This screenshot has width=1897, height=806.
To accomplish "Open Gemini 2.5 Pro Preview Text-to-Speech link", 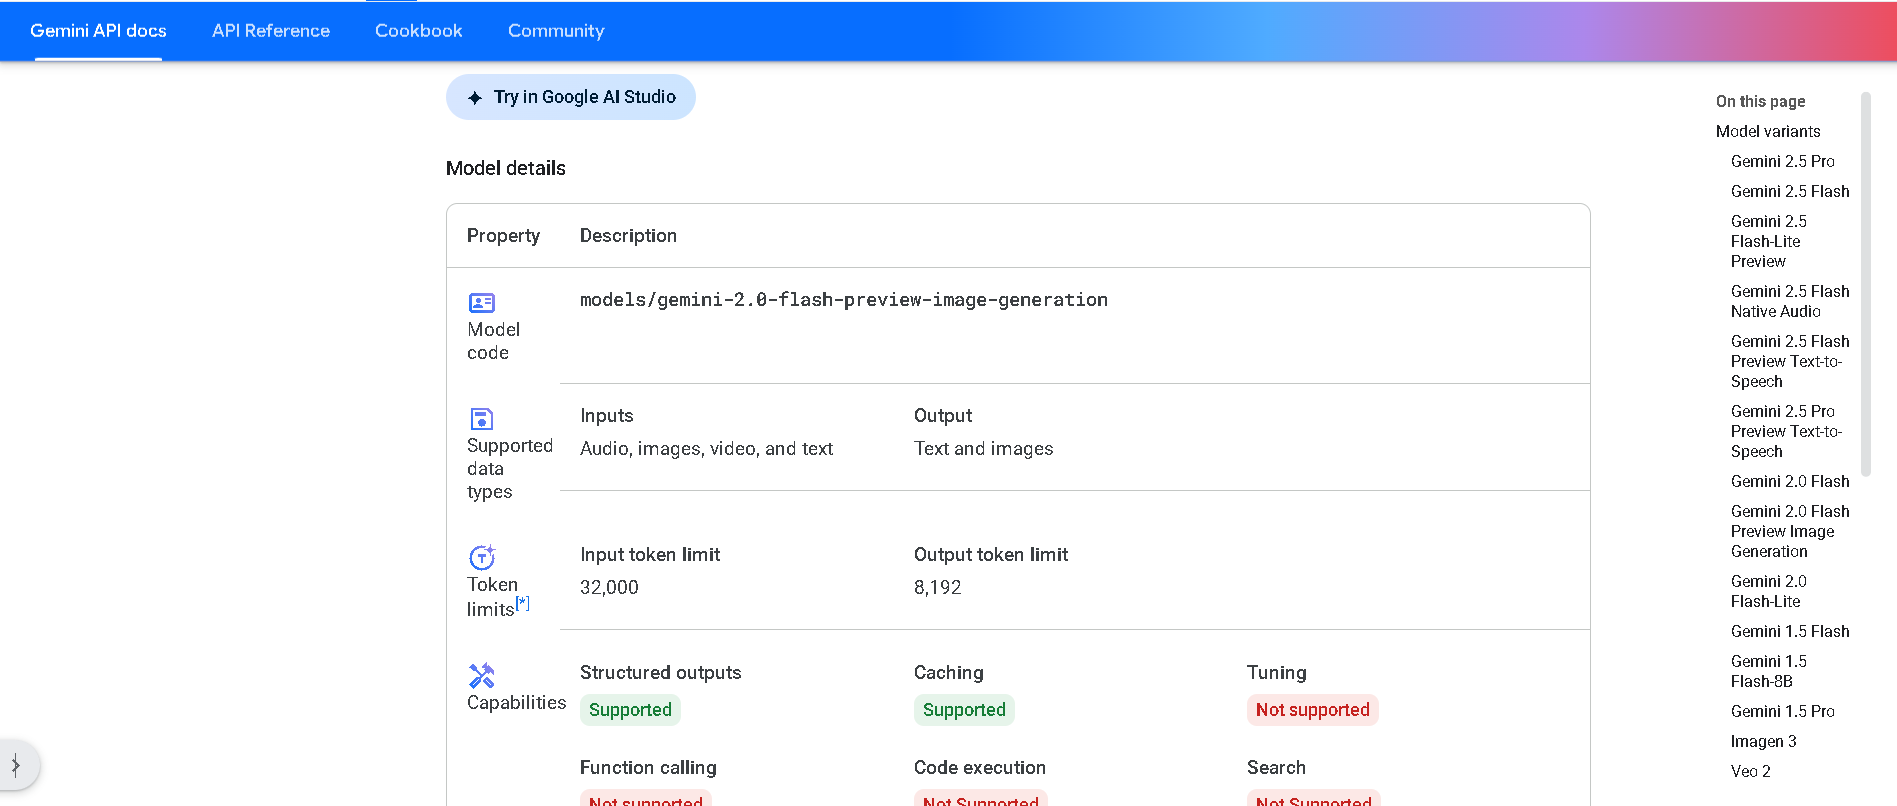I will (x=1786, y=431).
